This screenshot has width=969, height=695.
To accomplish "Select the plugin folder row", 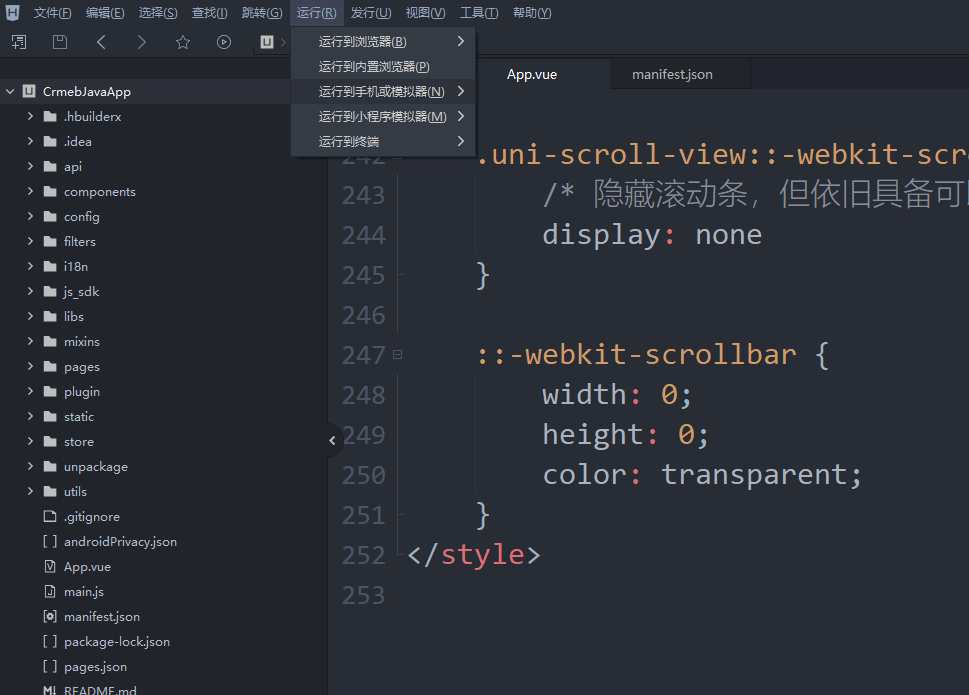I will pyautogui.click(x=164, y=391).
